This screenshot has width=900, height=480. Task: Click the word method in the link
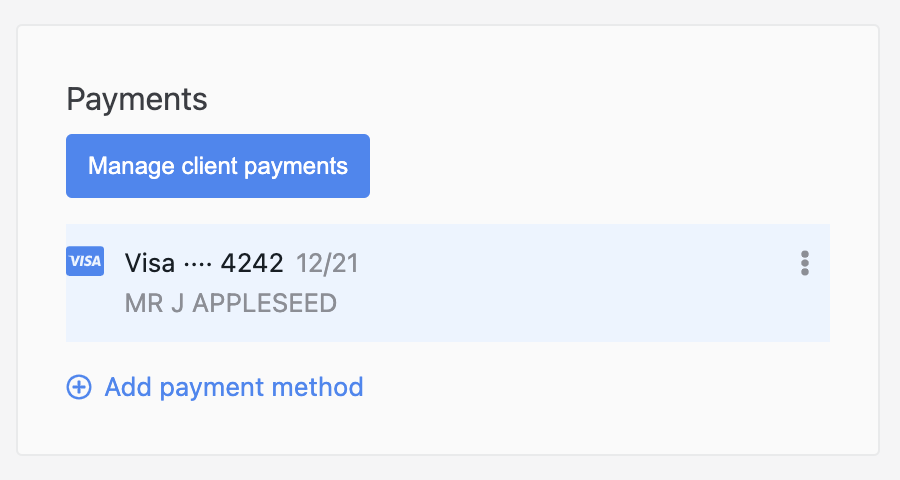coord(324,387)
